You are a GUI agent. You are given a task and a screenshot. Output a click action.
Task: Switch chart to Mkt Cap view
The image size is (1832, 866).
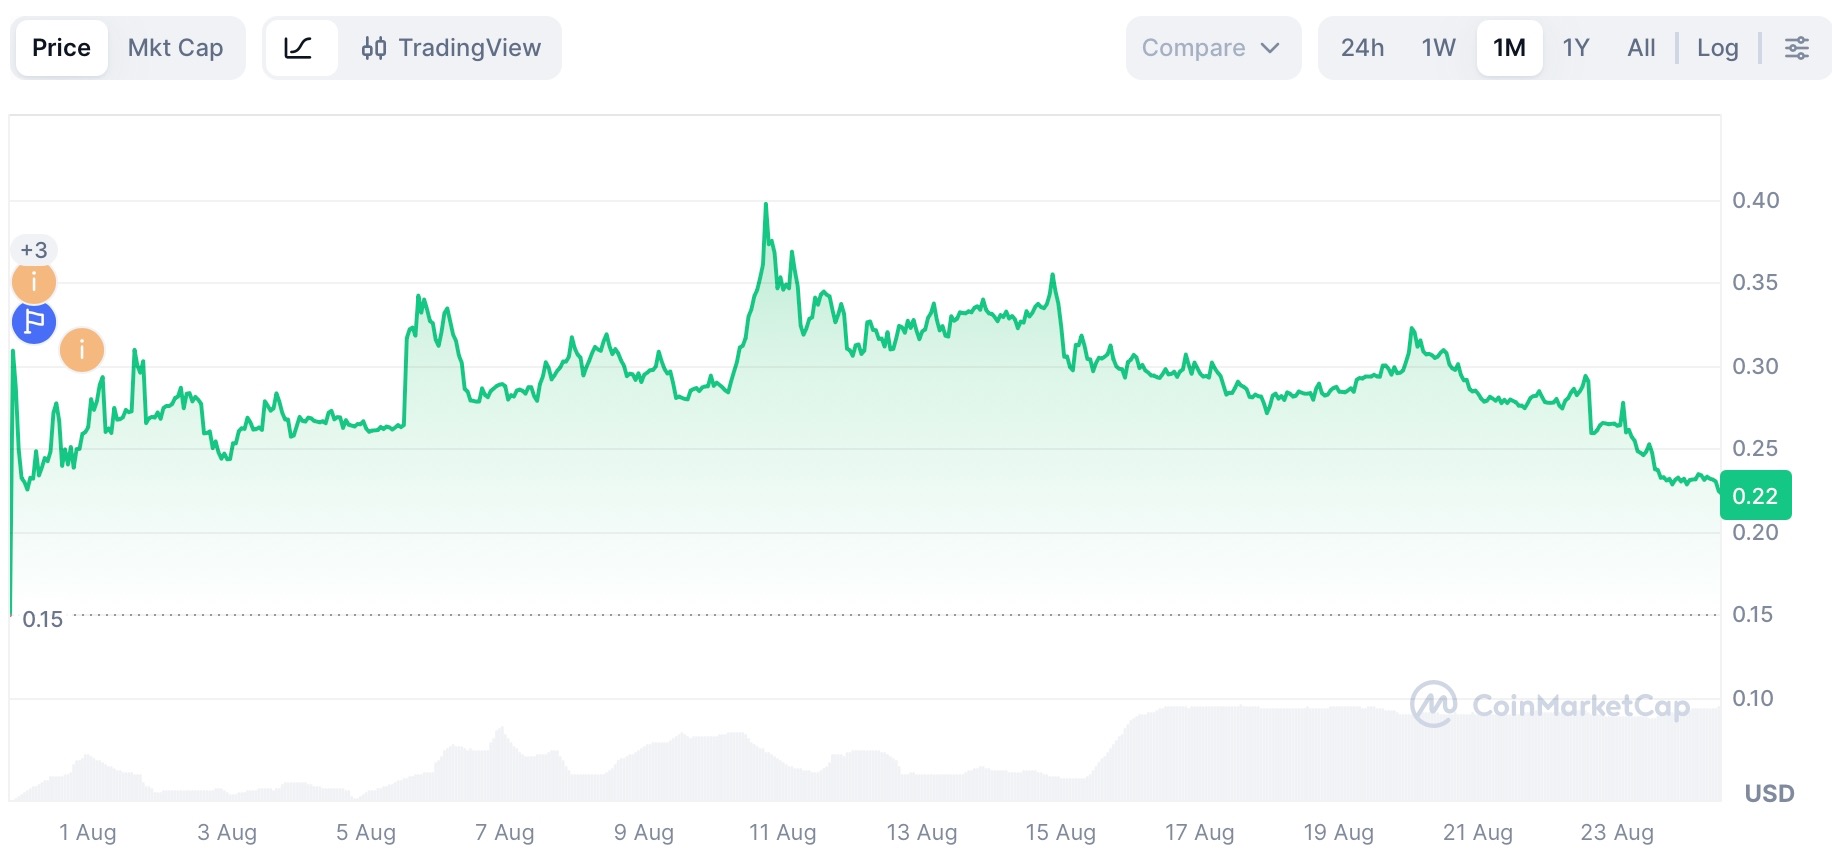tap(175, 48)
